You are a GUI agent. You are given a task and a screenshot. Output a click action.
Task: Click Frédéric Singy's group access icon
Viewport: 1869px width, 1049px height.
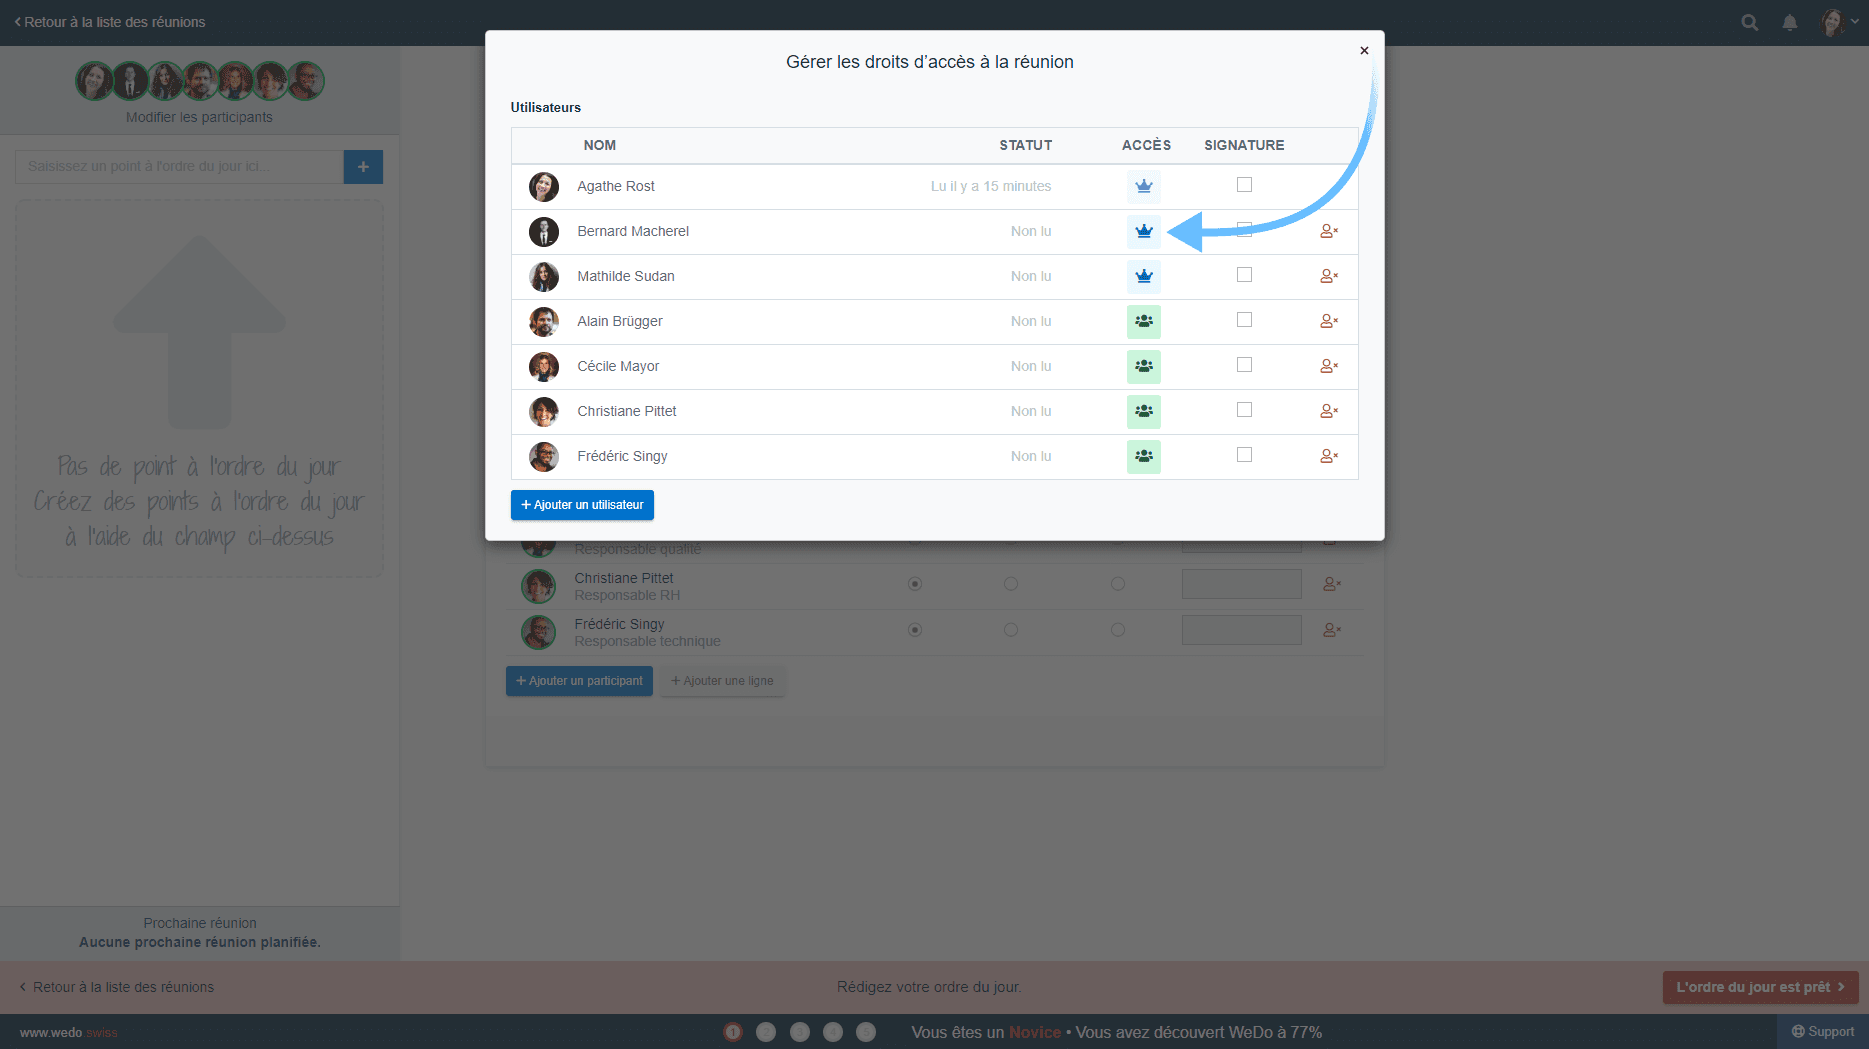click(1143, 457)
